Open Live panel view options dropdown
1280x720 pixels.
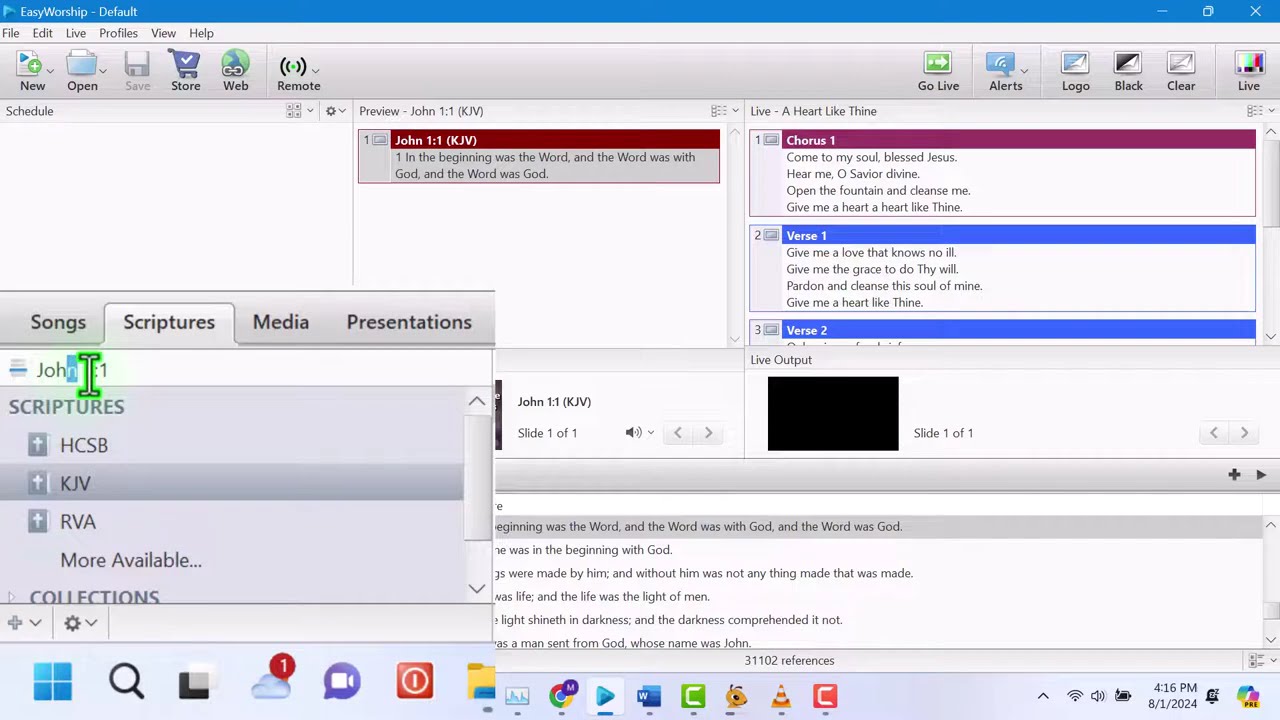click(1260, 111)
